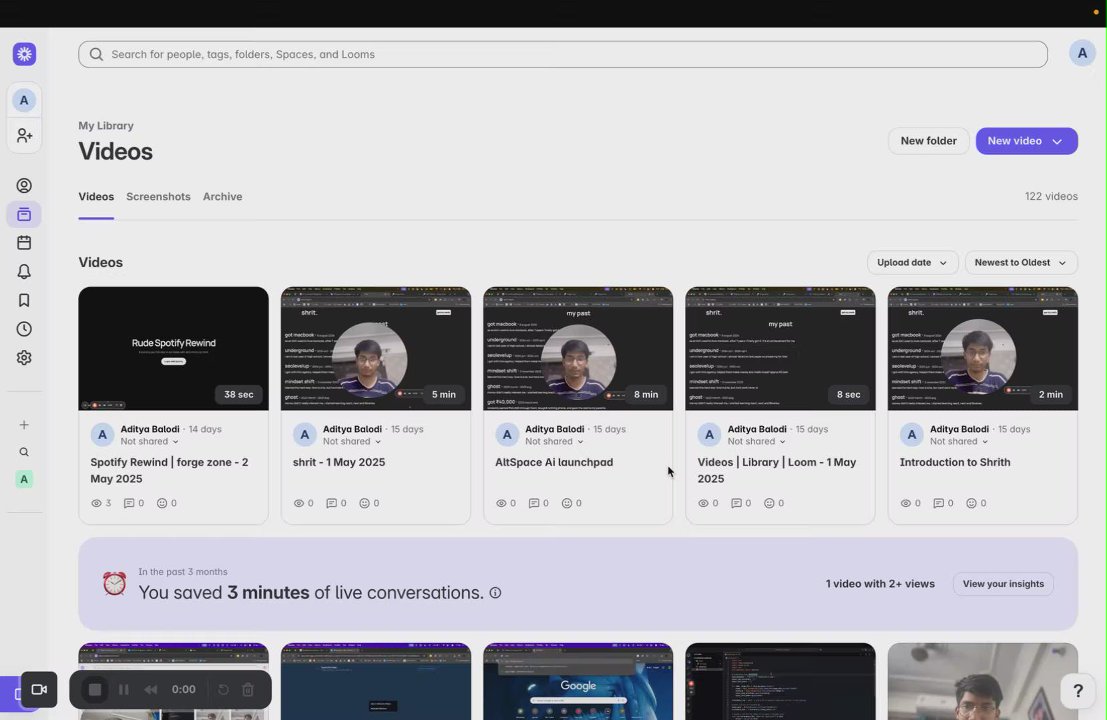
Task: Open Not shared dropdown on shrit - 1 May card
Action: click(352, 441)
